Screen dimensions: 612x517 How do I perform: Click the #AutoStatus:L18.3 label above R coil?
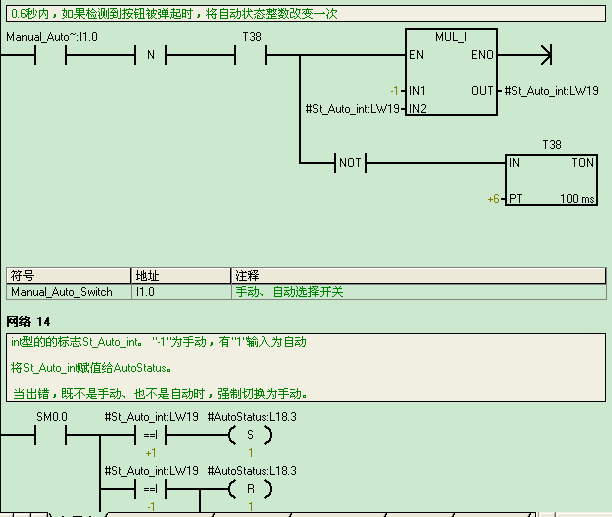pos(252,471)
